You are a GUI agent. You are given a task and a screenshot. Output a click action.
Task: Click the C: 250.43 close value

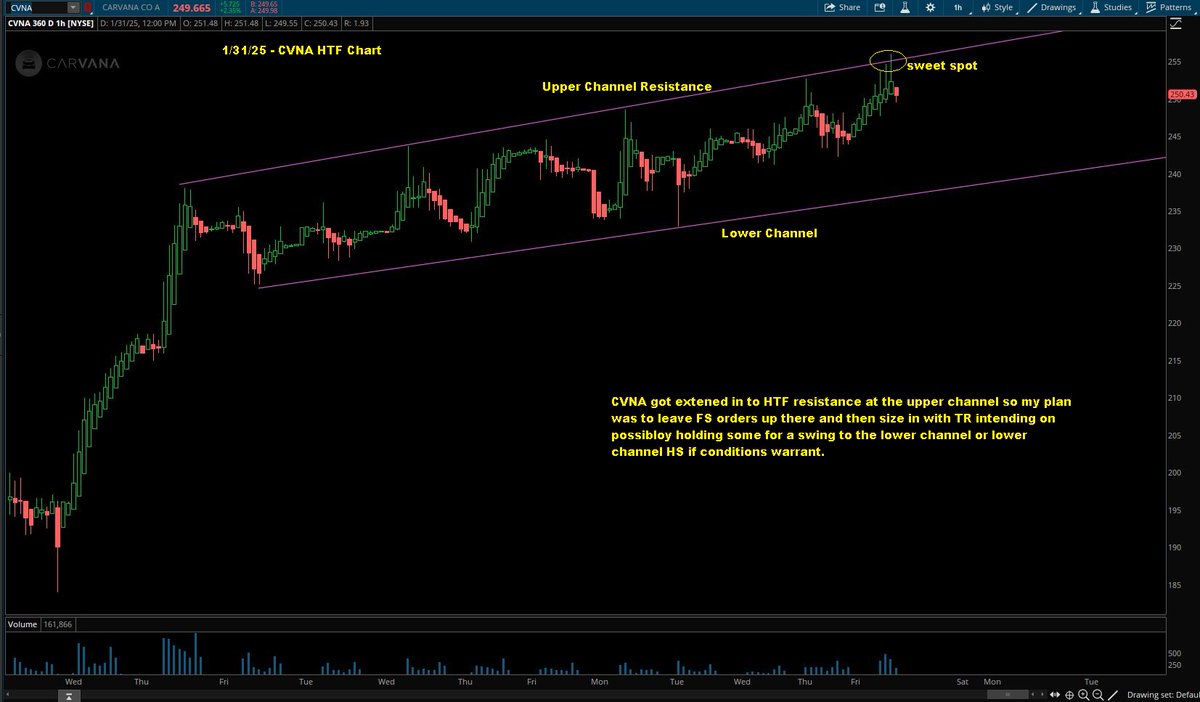(x=321, y=23)
